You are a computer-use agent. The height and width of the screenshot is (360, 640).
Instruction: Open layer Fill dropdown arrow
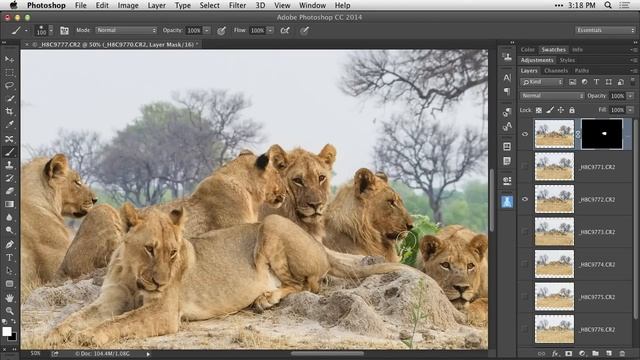630,110
